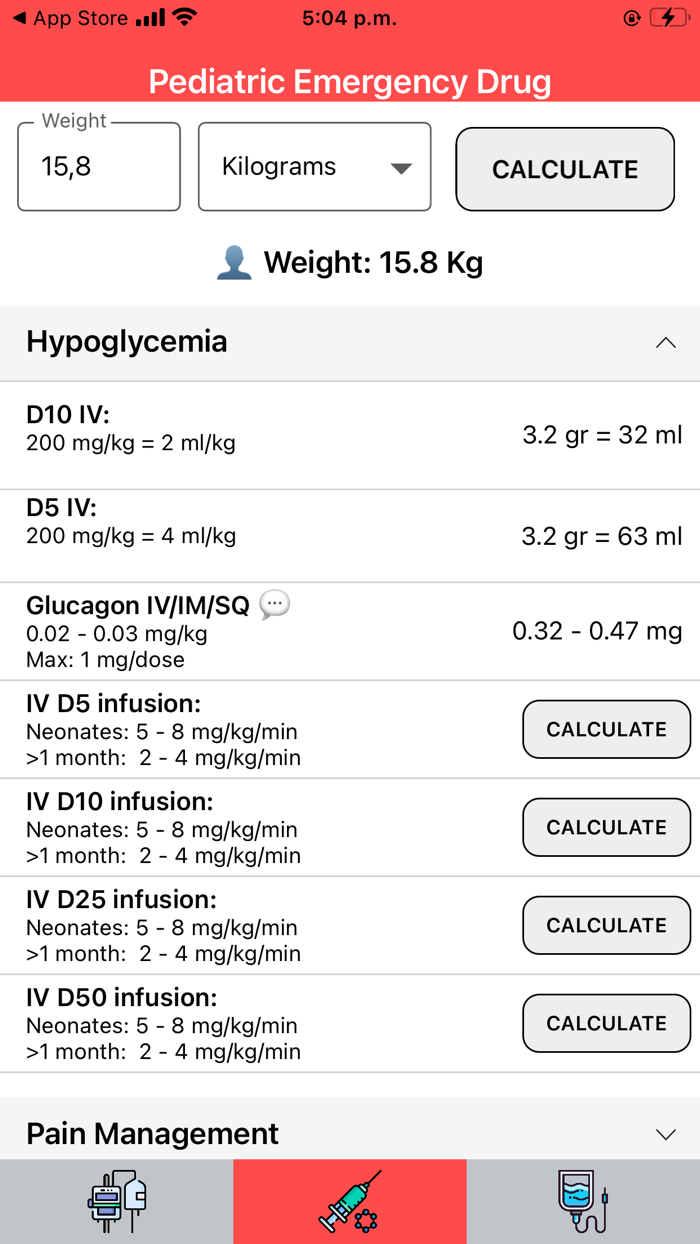This screenshot has height=1244, width=700.
Task: Tap the Weight: 15.8 Kg summary text
Action: pos(373,262)
